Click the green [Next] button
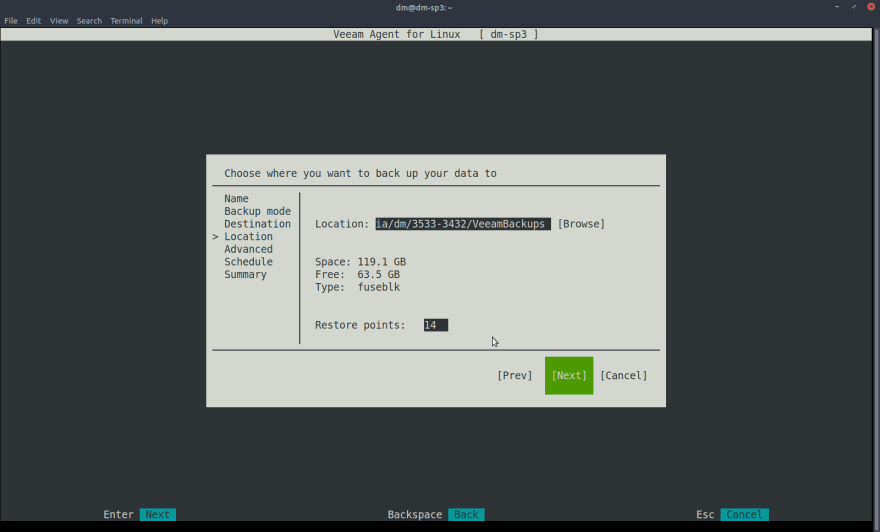 (569, 375)
